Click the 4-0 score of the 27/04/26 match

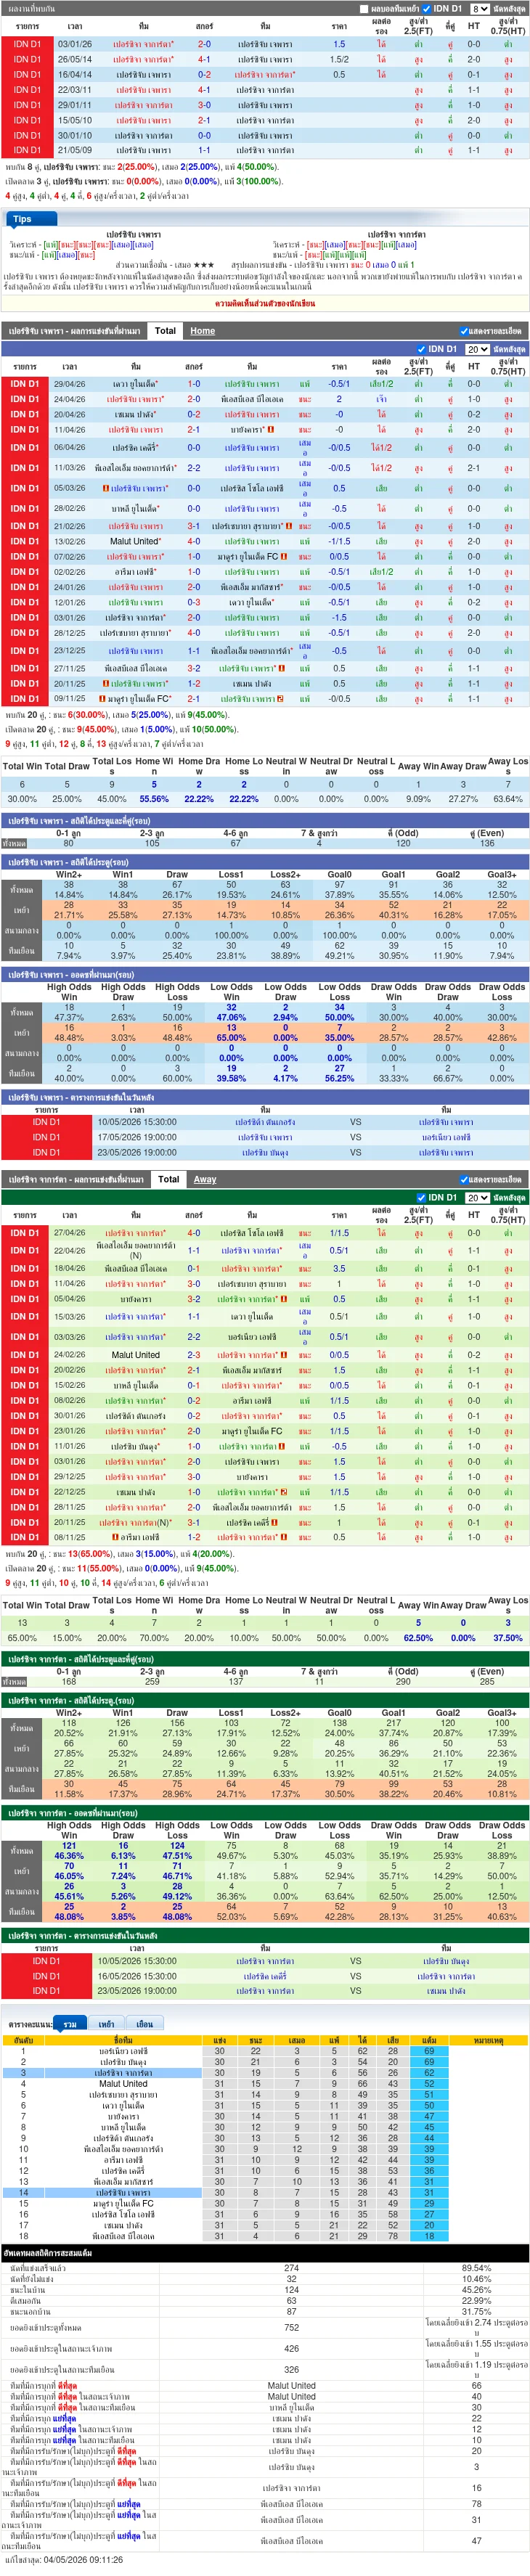click(x=194, y=1233)
